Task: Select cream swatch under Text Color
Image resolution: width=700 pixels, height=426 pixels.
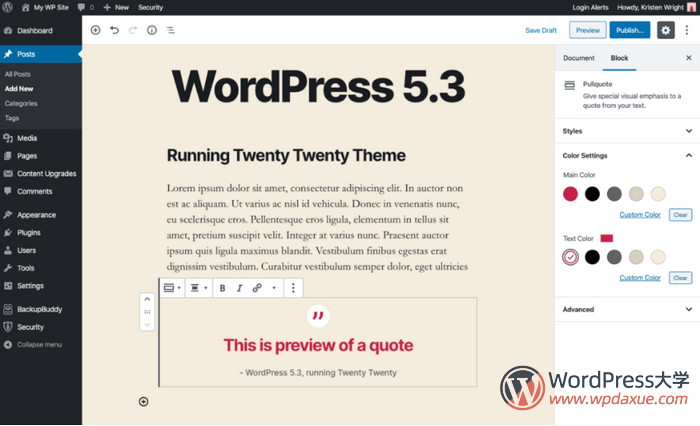Action: 658,257
